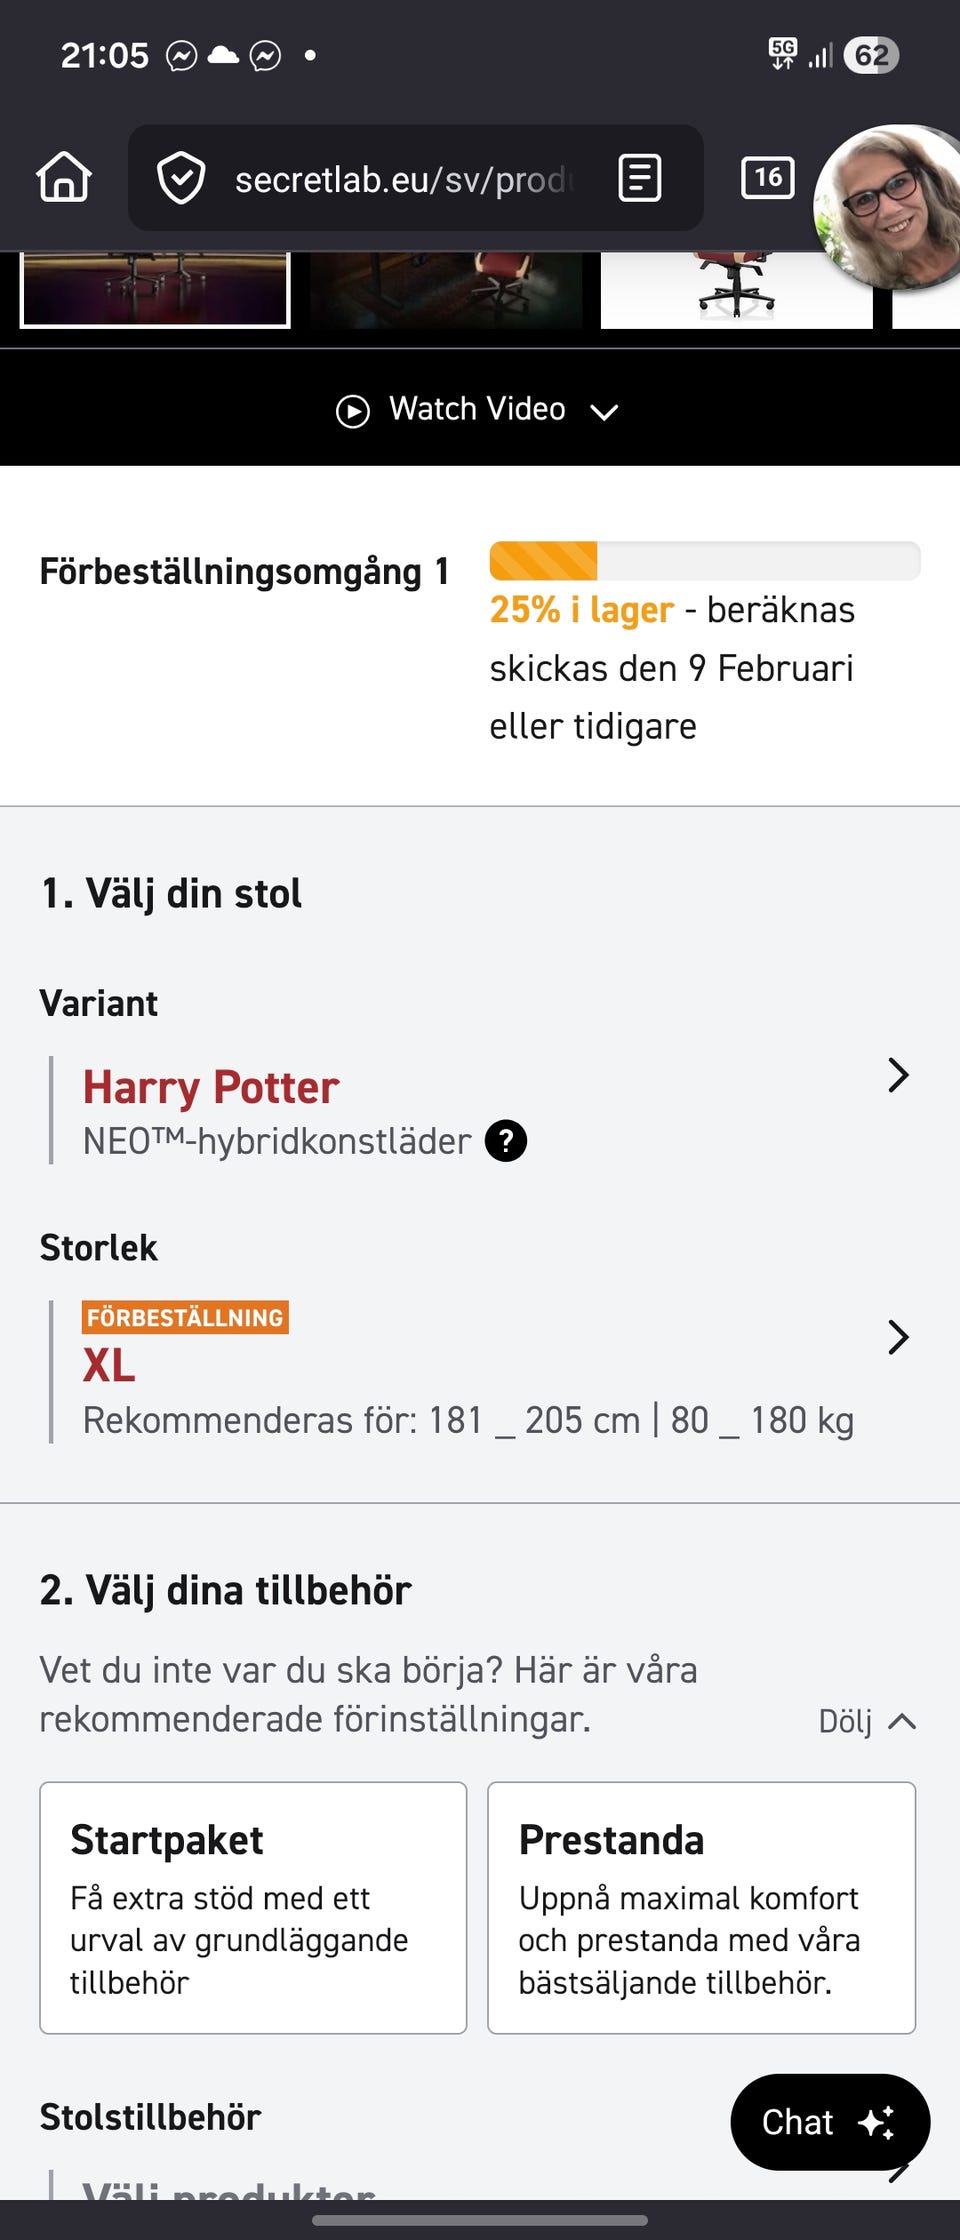This screenshot has height=2240, width=960.
Task: Click the secretlab.eu address bar
Action: [x=400, y=179]
